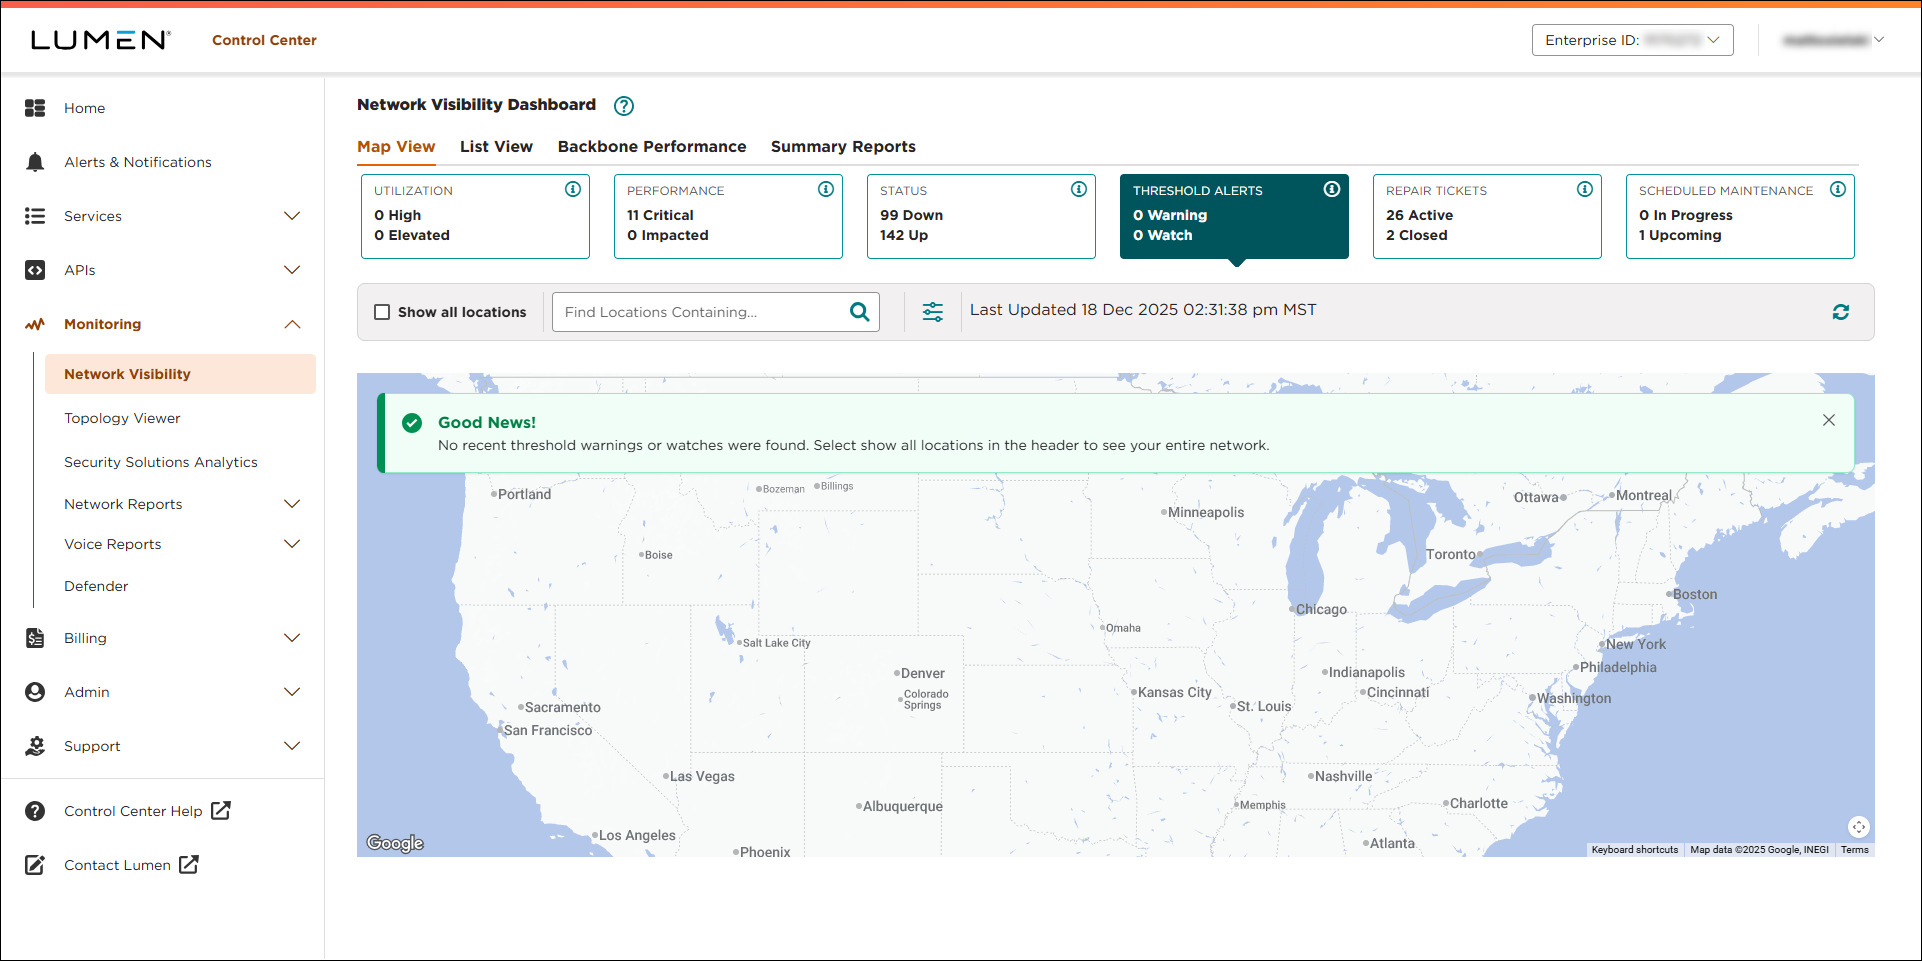This screenshot has height=961, width=1922.
Task: Open the Enterprise ID dropdown
Action: click(x=1632, y=40)
